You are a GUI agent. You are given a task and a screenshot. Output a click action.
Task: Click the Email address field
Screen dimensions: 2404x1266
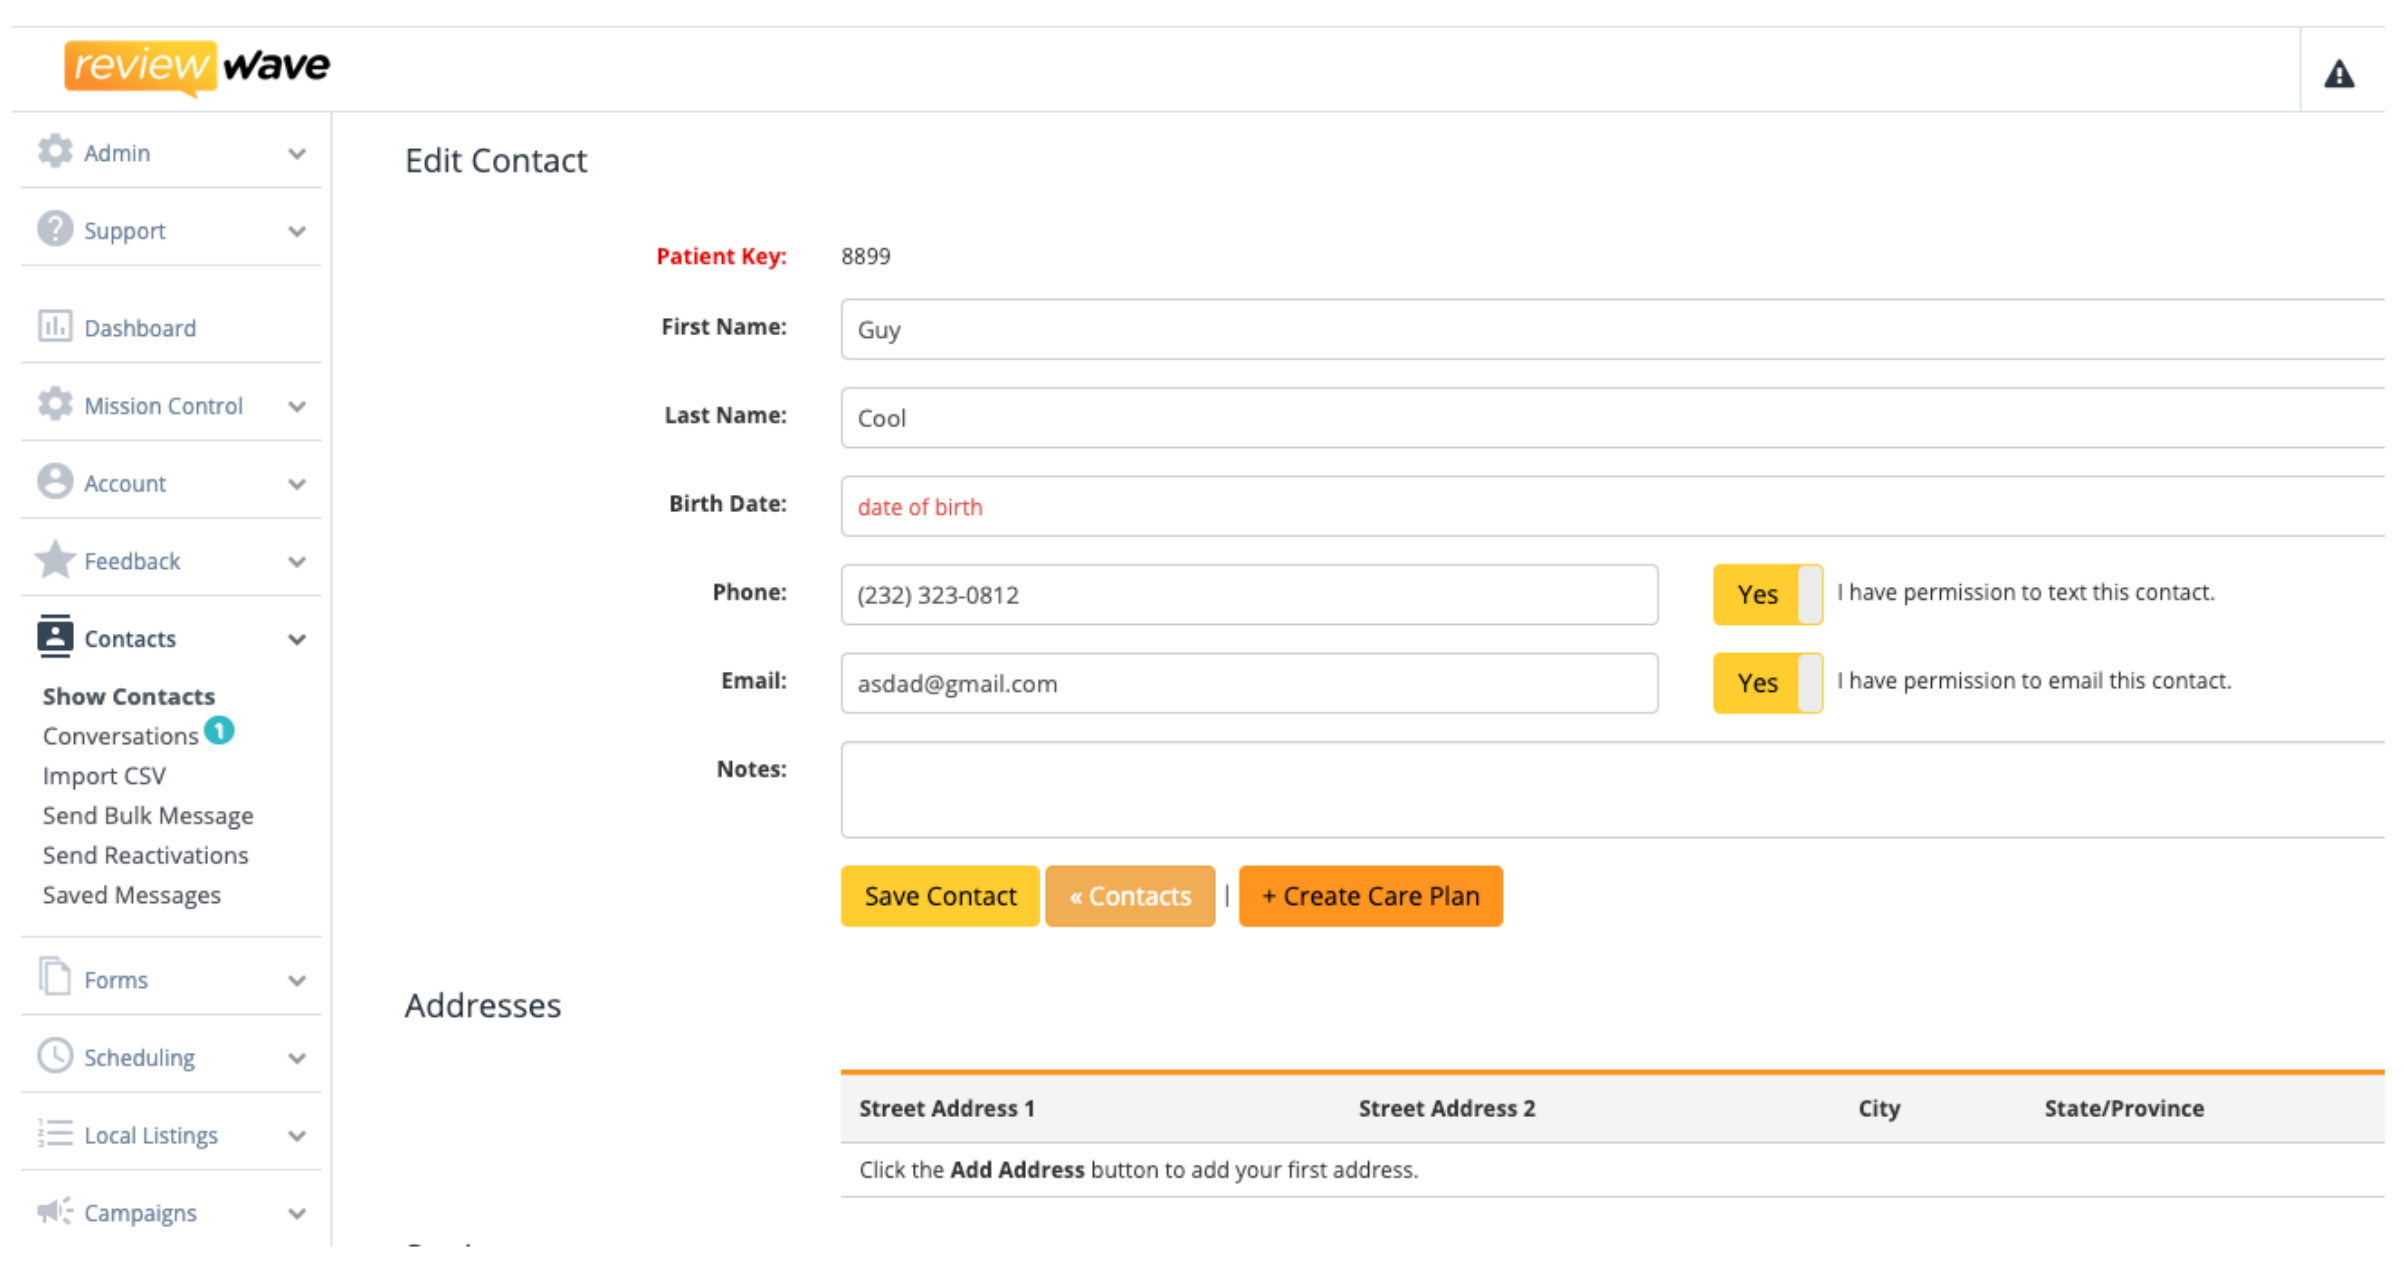[x=1249, y=682]
